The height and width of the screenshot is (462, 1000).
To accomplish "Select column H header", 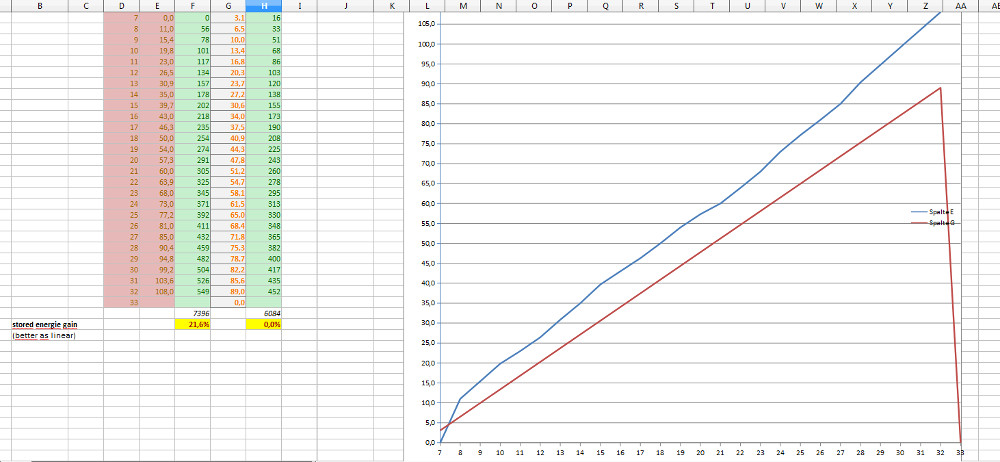I will coord(262,6).
